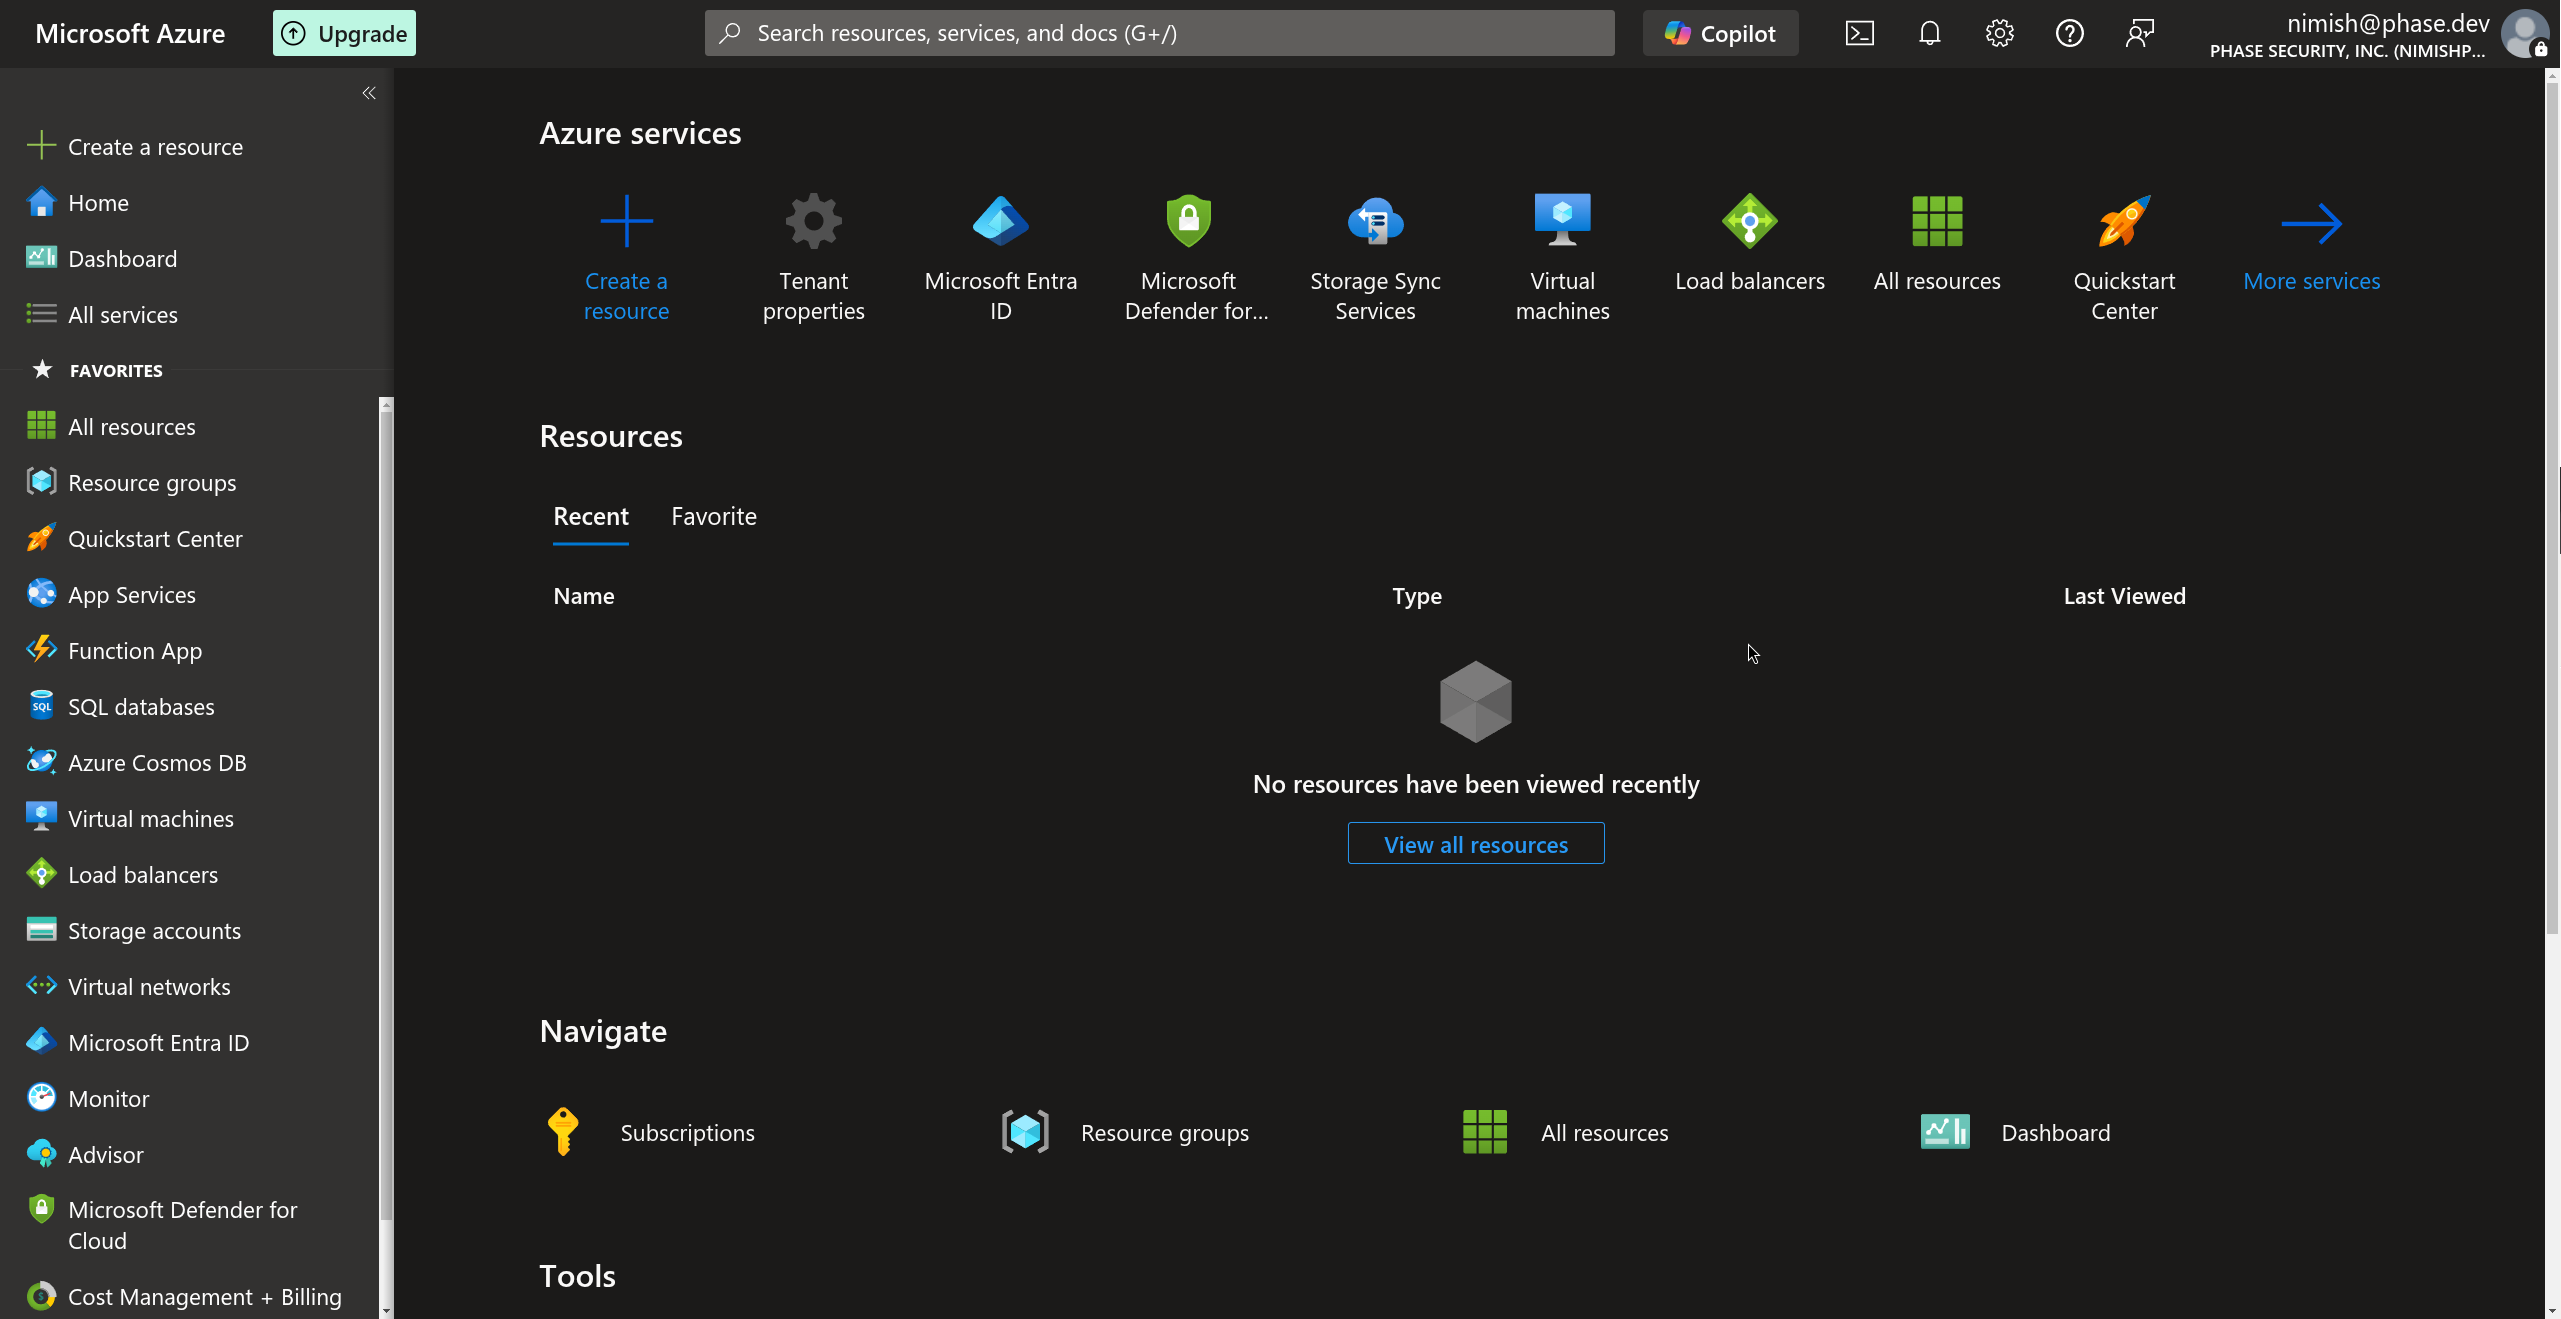Open All resources service tile

[x=1937, y=245]
